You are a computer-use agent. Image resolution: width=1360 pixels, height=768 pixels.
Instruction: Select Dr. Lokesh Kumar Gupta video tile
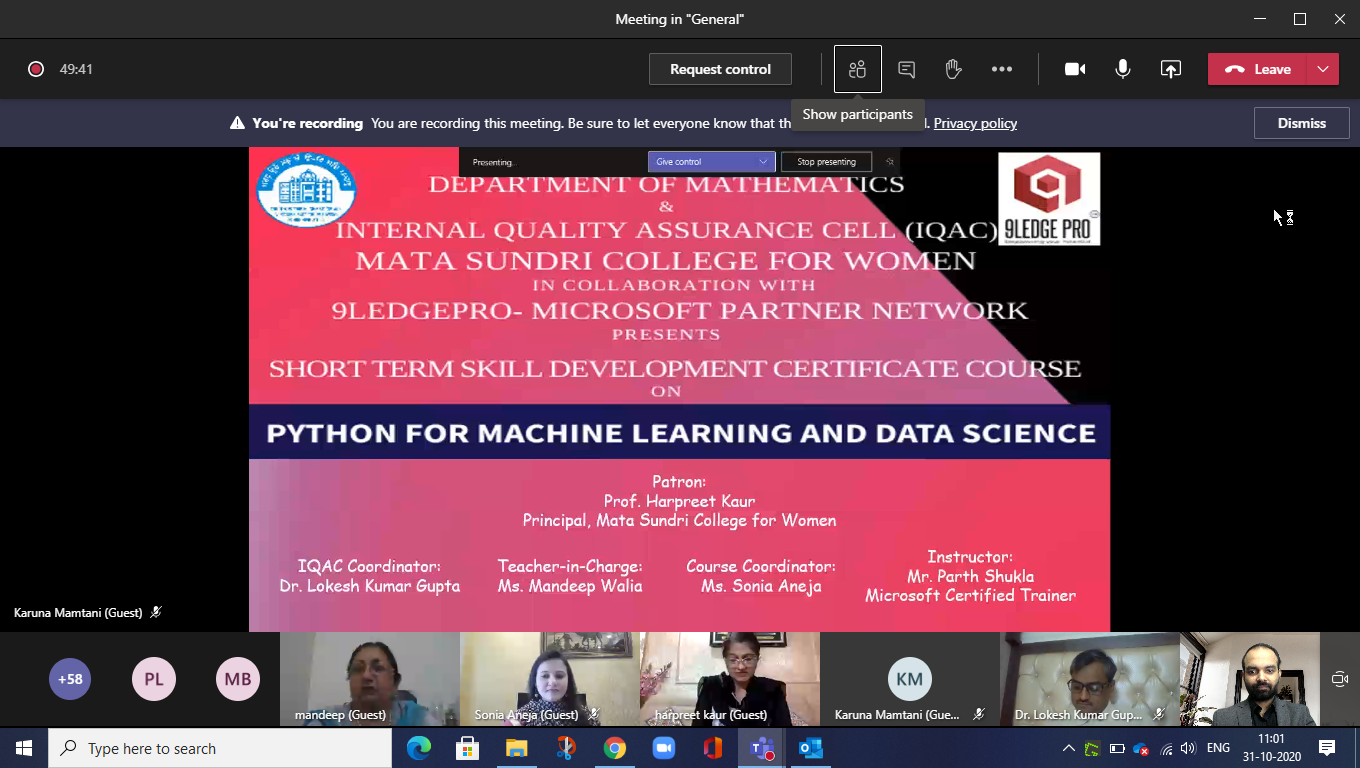coord(1090,679)
